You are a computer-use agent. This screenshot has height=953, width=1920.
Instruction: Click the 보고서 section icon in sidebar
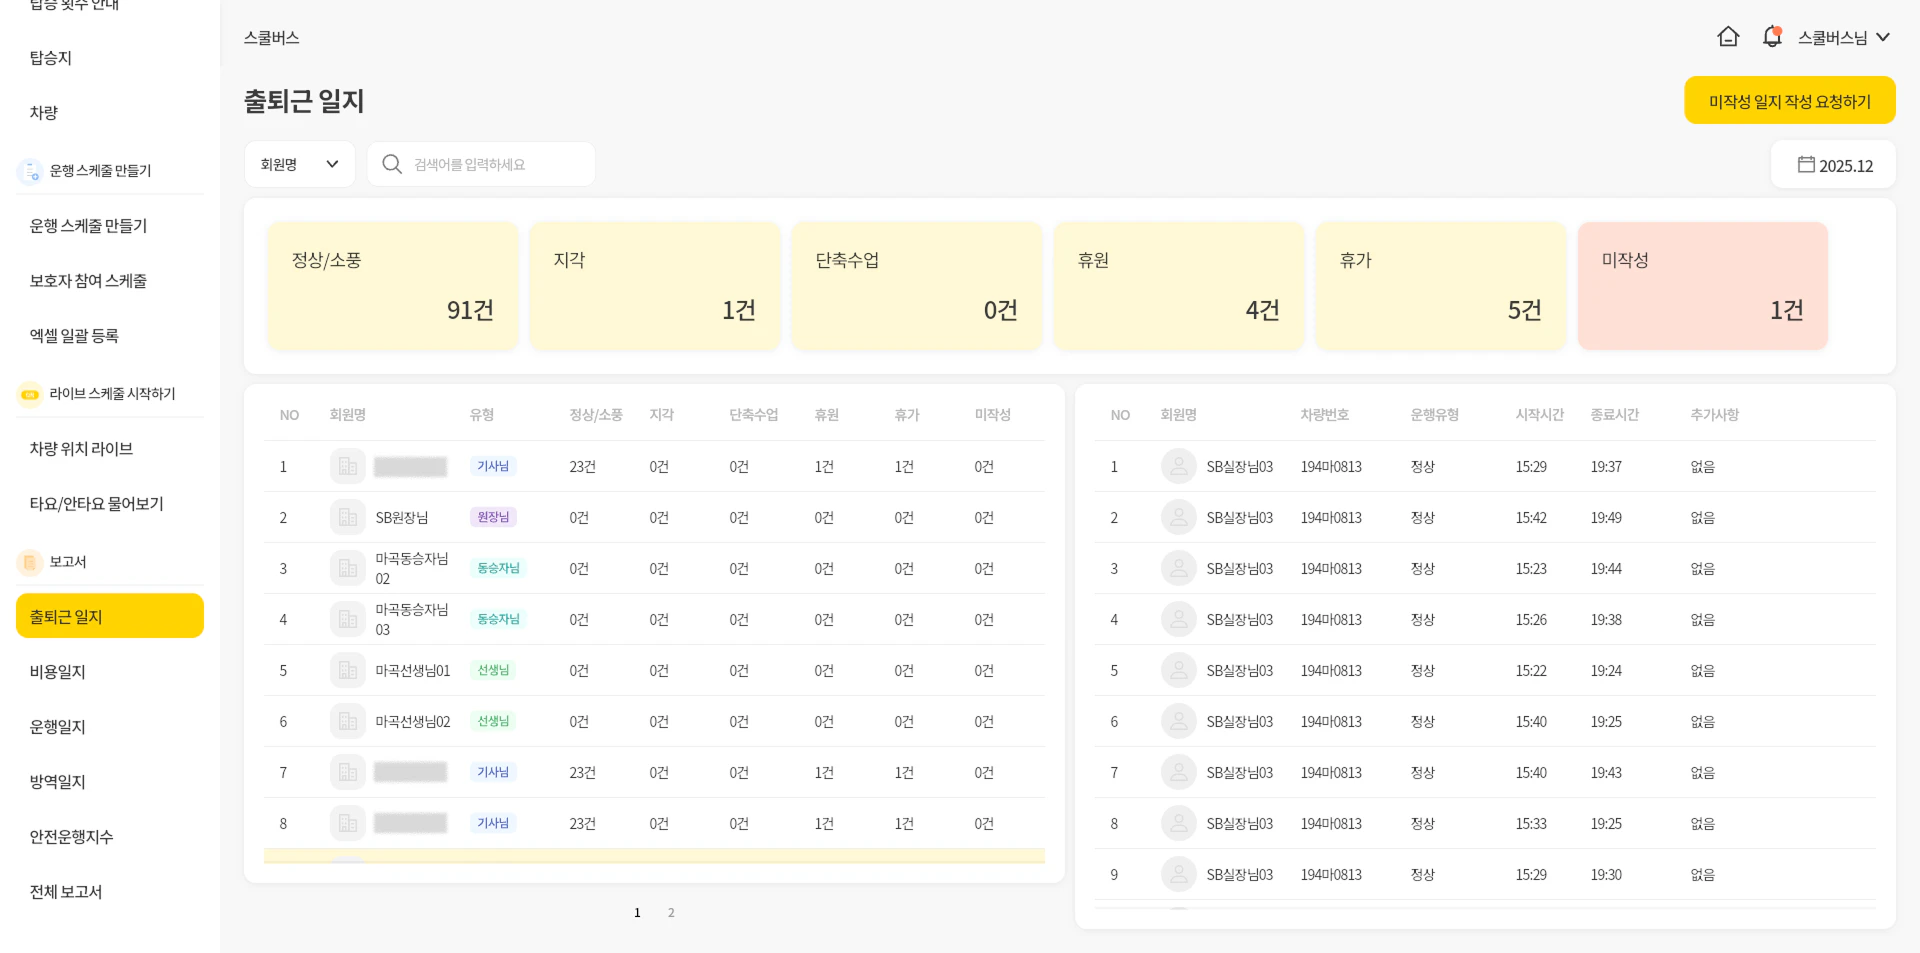point(30,562)
